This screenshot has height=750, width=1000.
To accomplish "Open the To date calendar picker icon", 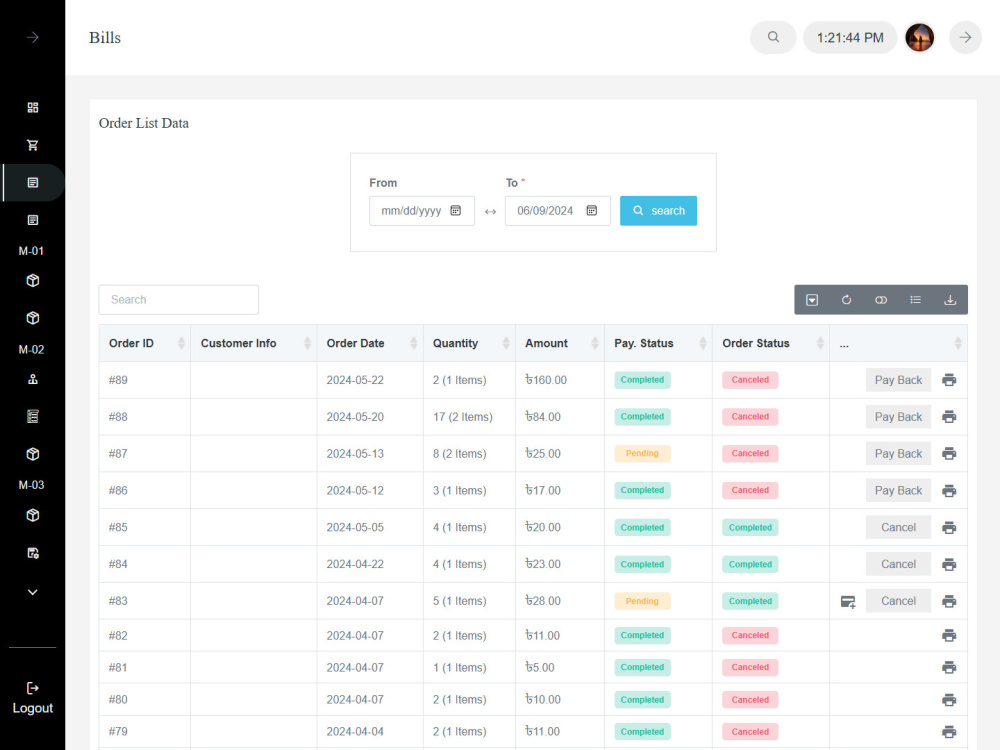I will tap(592, 210).
